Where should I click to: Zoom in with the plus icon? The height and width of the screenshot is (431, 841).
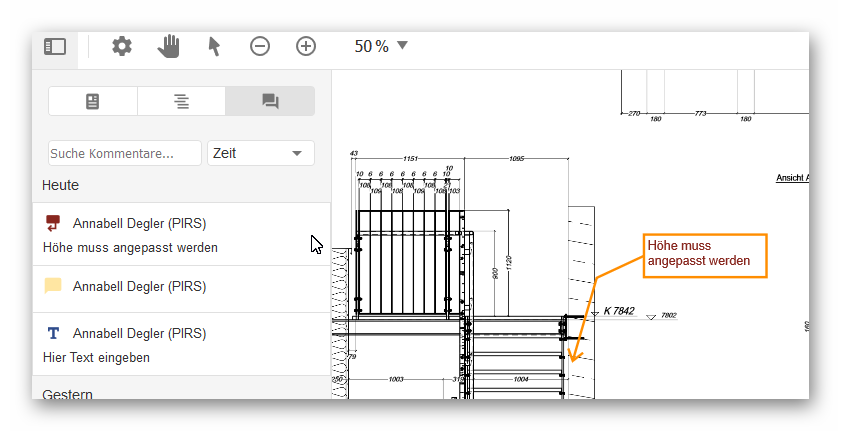306,46
